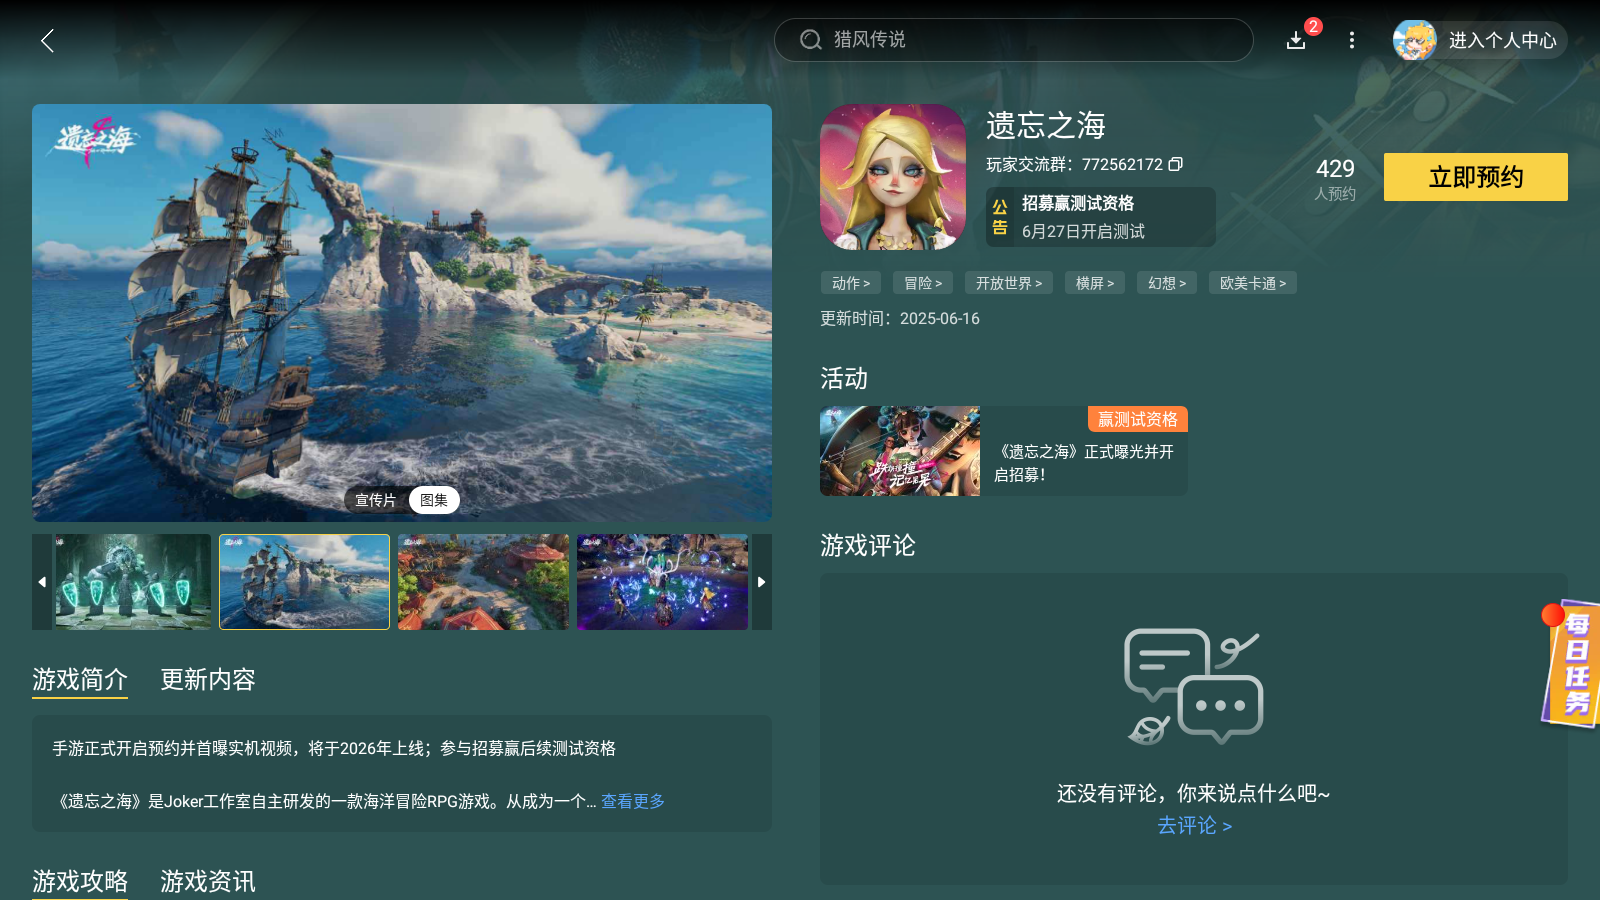Select the sailing ship thumbnail
The width and height of the screenshot is (1600, 900).
click(304, 581)
